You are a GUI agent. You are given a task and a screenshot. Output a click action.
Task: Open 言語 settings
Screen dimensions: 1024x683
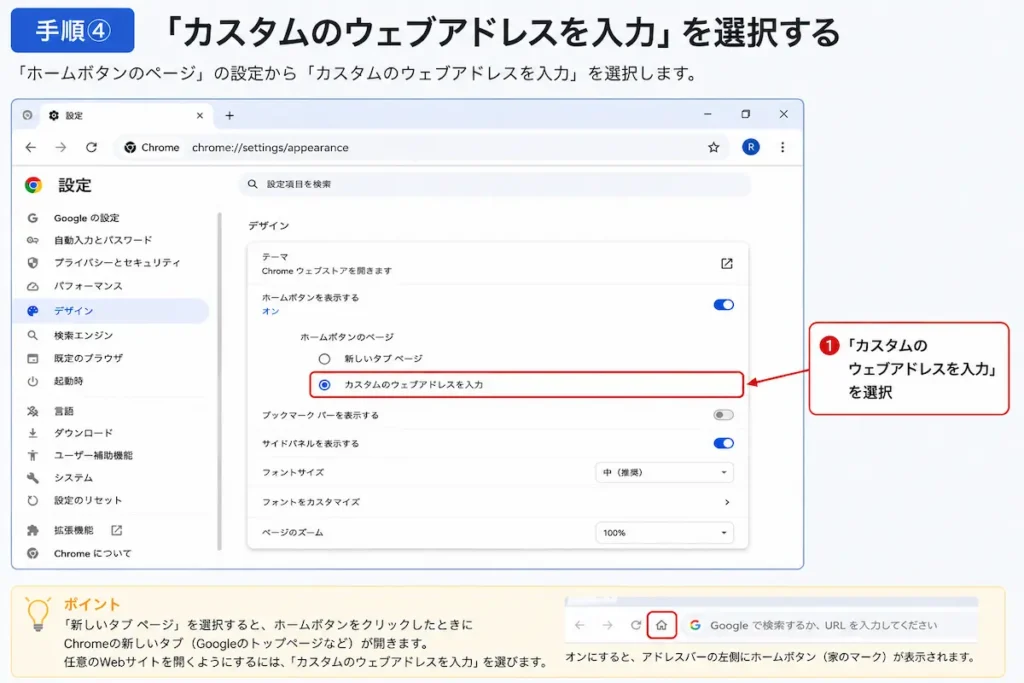(64, 411)
